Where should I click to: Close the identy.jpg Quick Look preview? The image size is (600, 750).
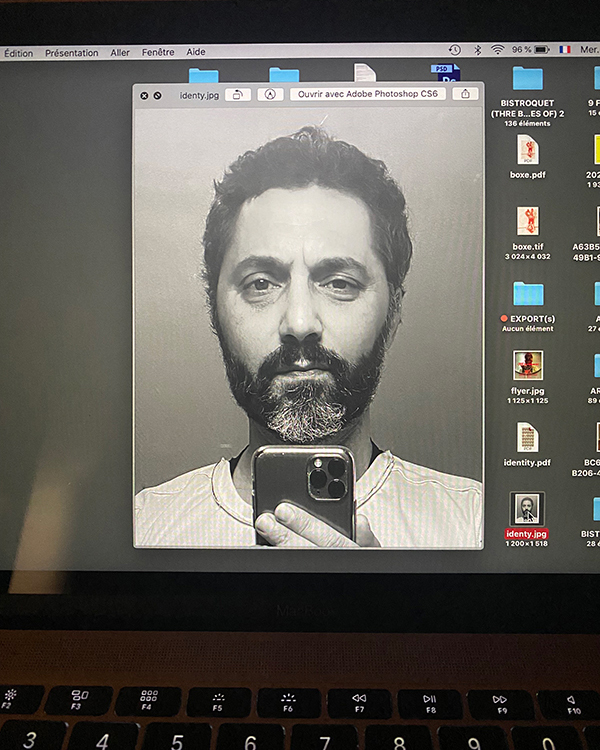pyautogui.click(x=144, y=95)
